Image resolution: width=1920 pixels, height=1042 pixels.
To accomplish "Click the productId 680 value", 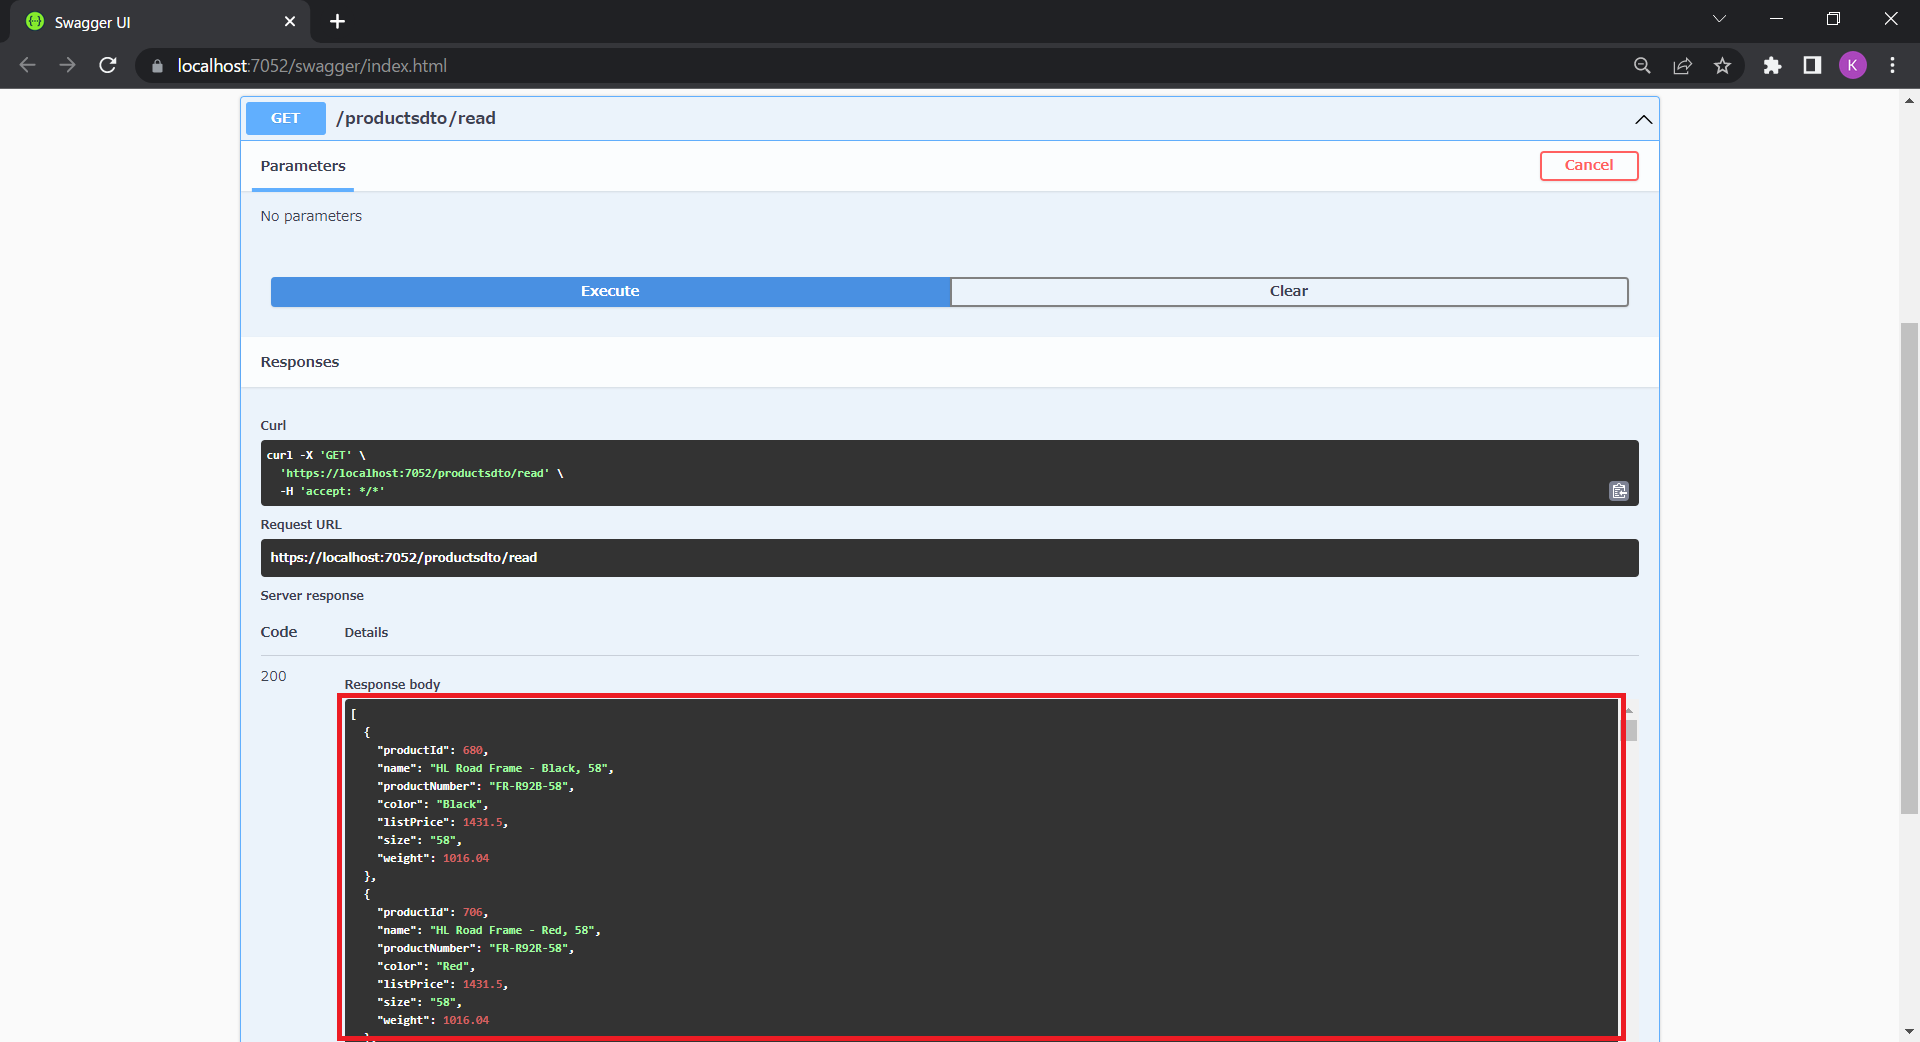I will click(472, 750).
